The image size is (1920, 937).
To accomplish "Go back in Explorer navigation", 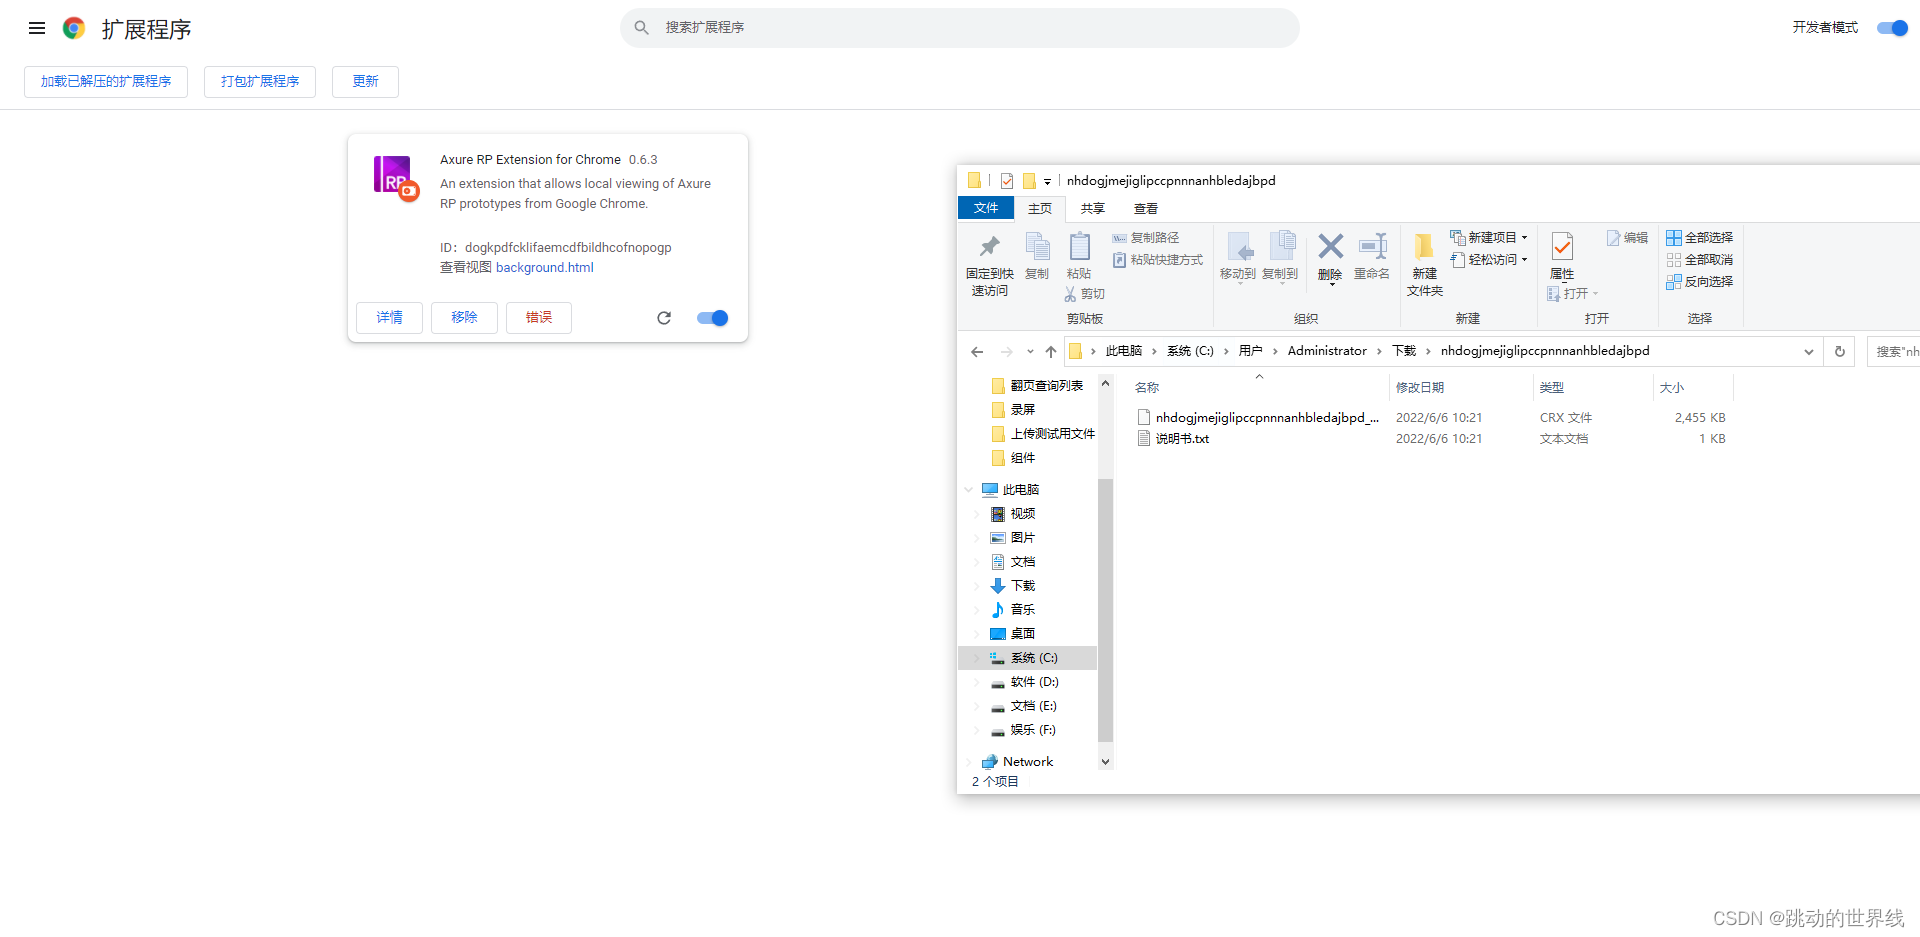I will coord(977,352).
